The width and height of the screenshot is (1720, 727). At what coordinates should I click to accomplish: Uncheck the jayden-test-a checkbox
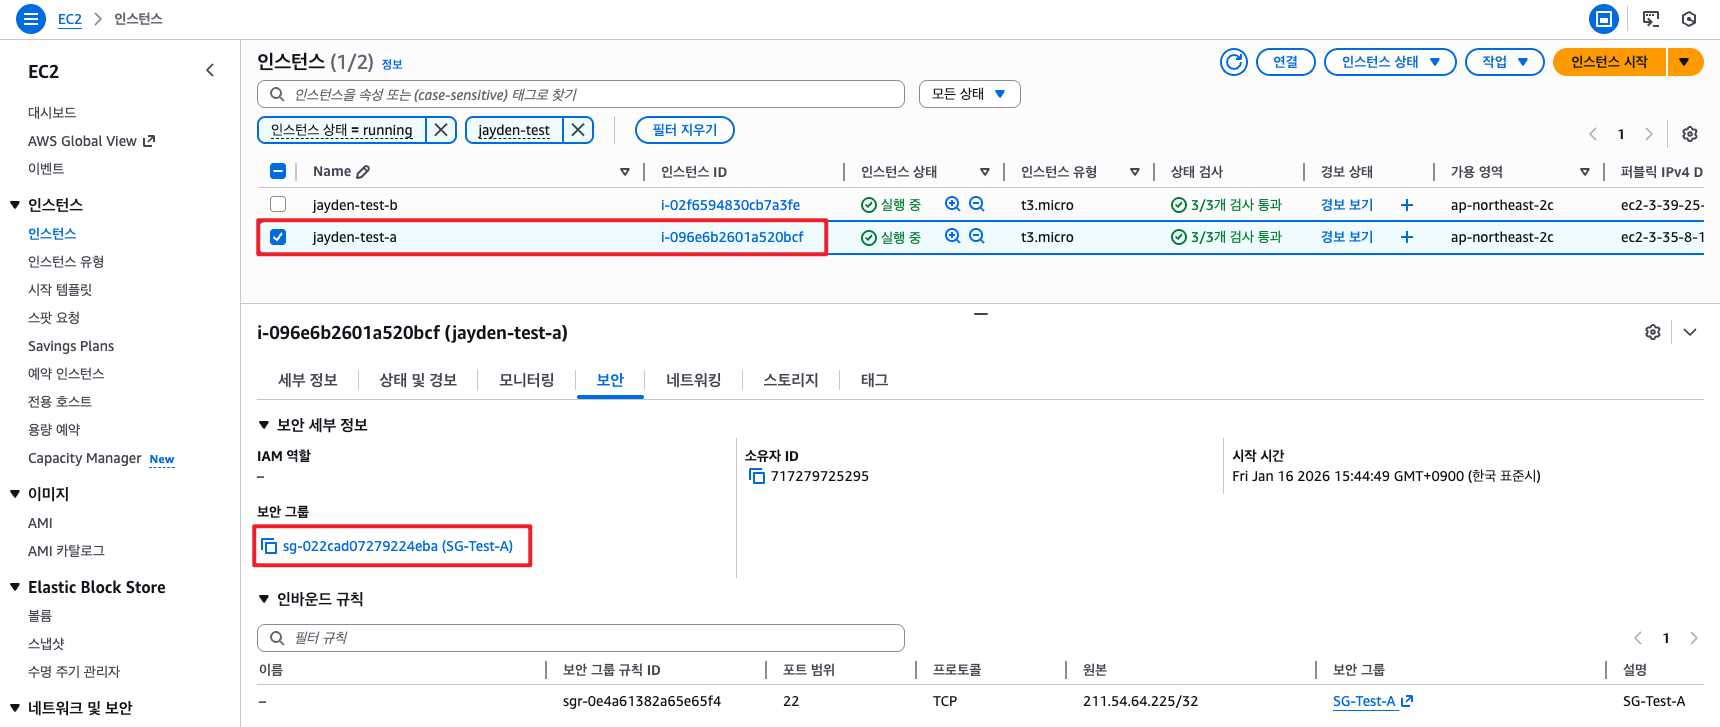tap(278, 237)
